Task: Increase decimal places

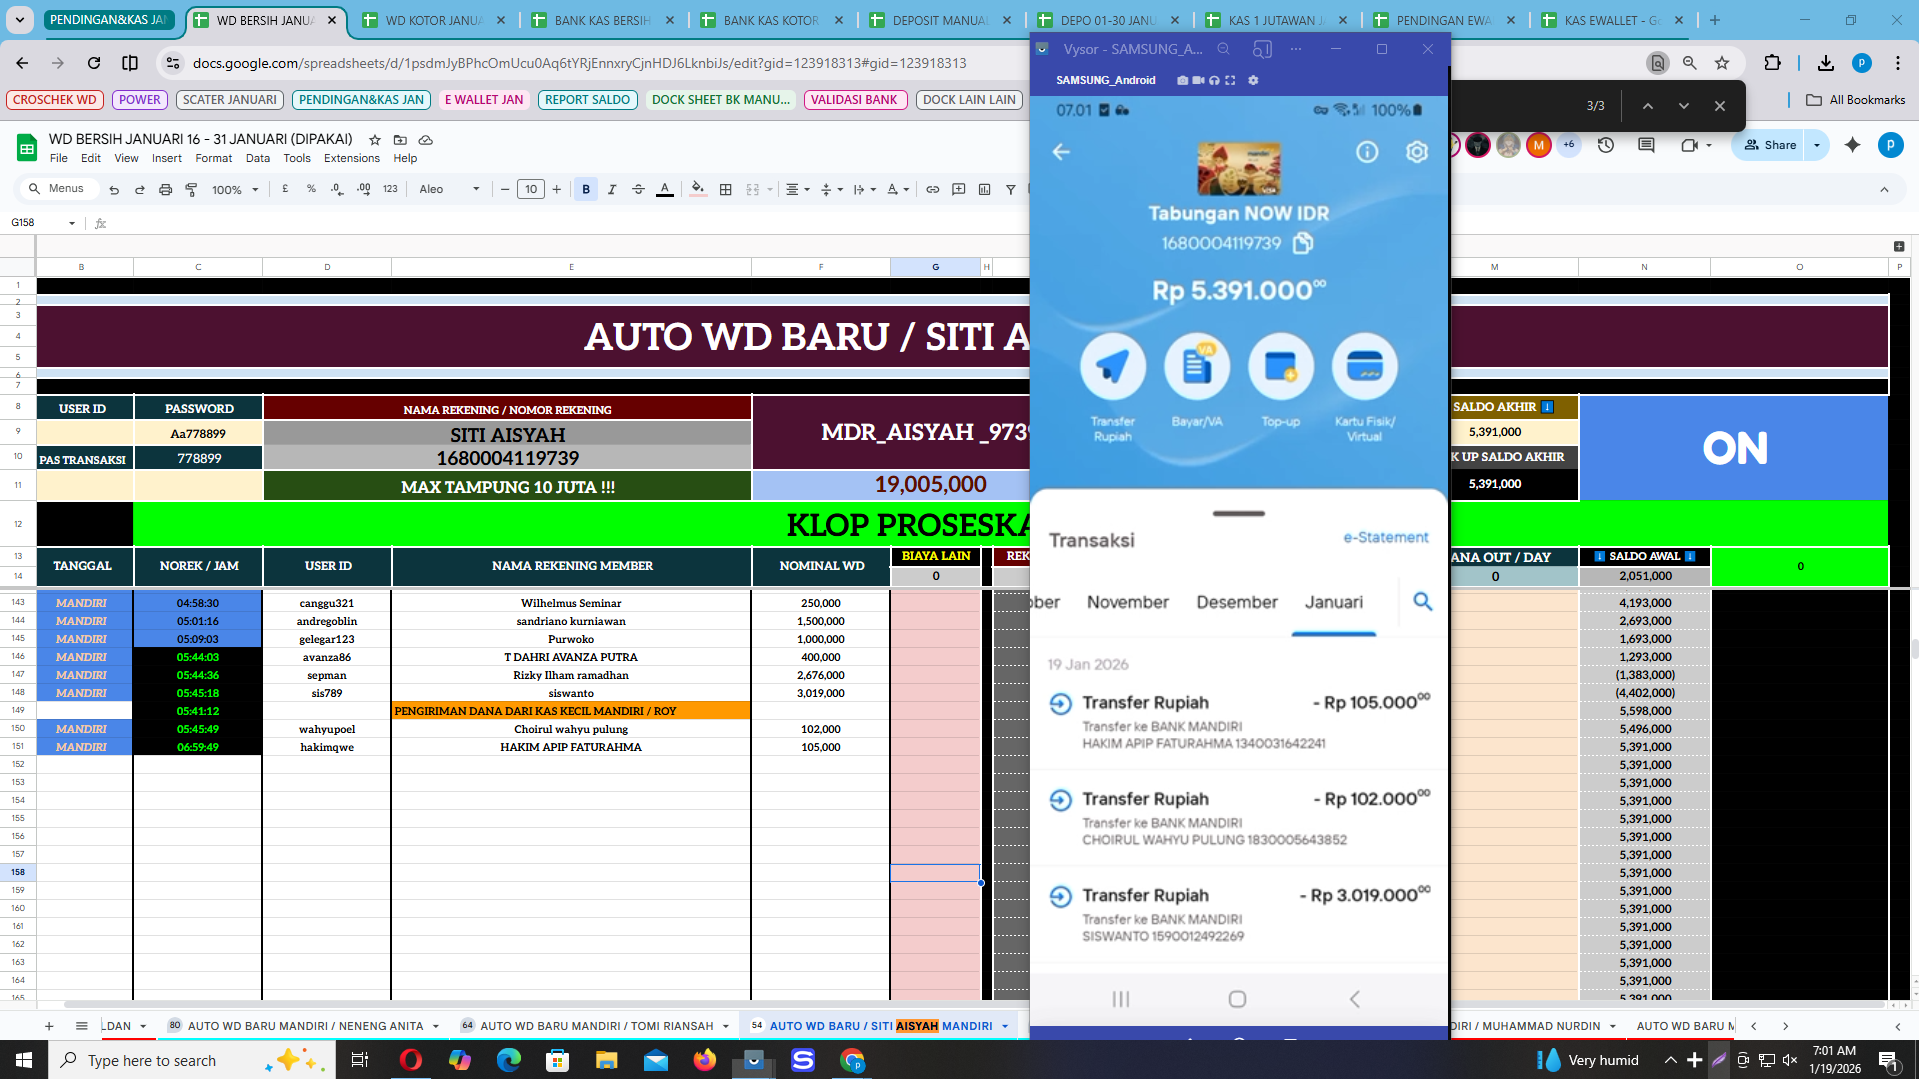Action: [x=363, y=189]
